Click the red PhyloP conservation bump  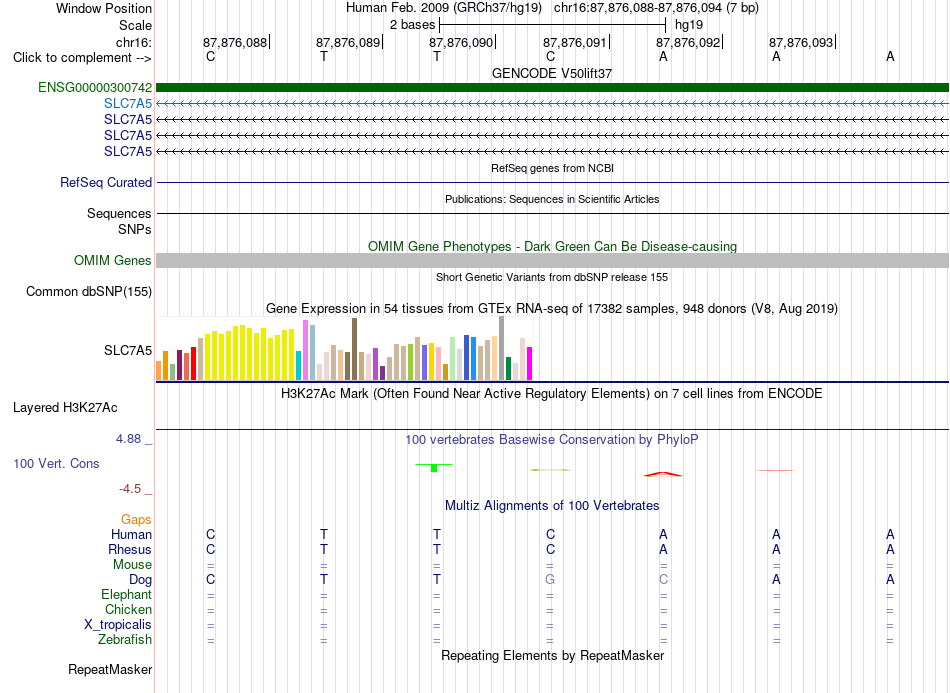[663, 474]
